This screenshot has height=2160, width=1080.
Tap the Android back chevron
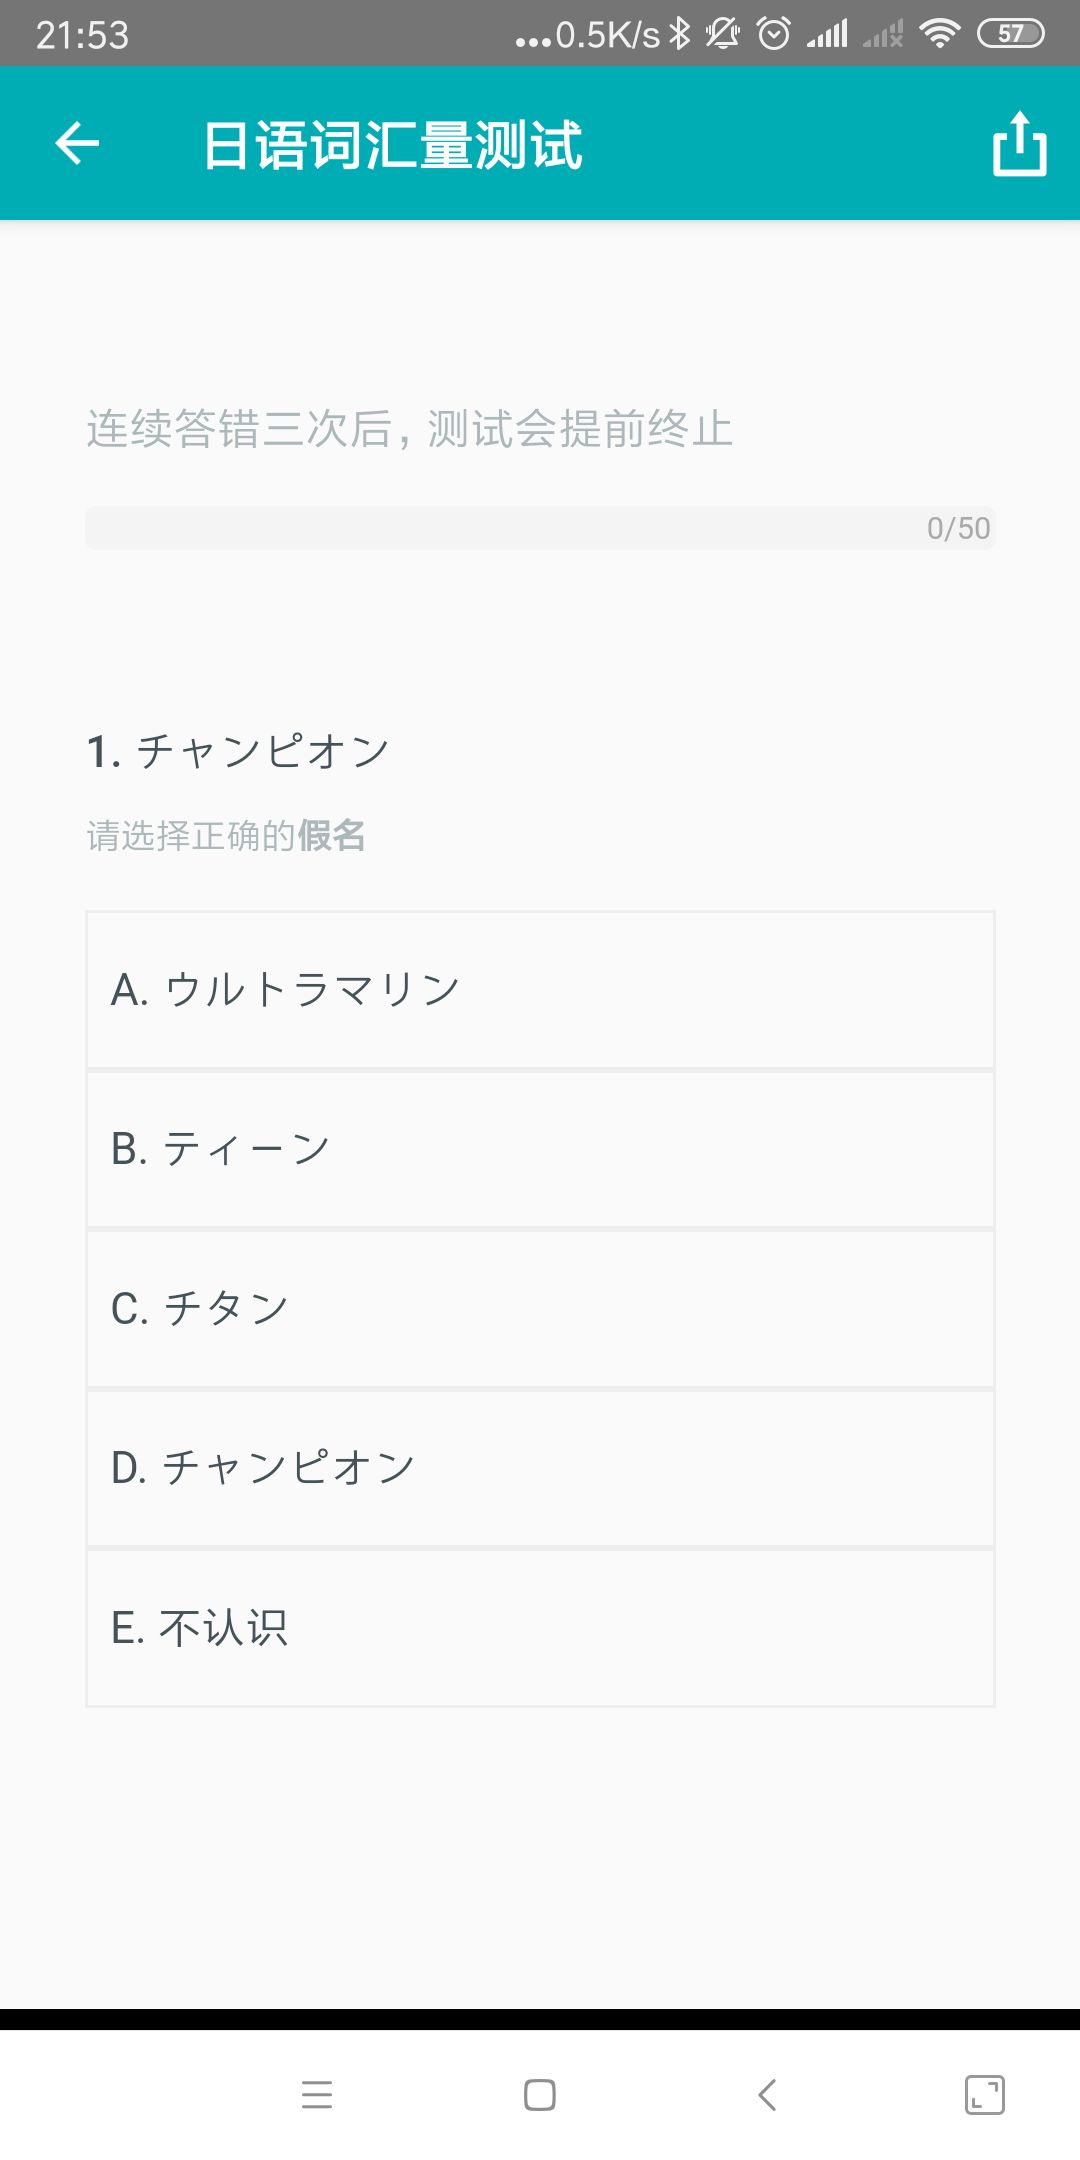point(767,2094)
